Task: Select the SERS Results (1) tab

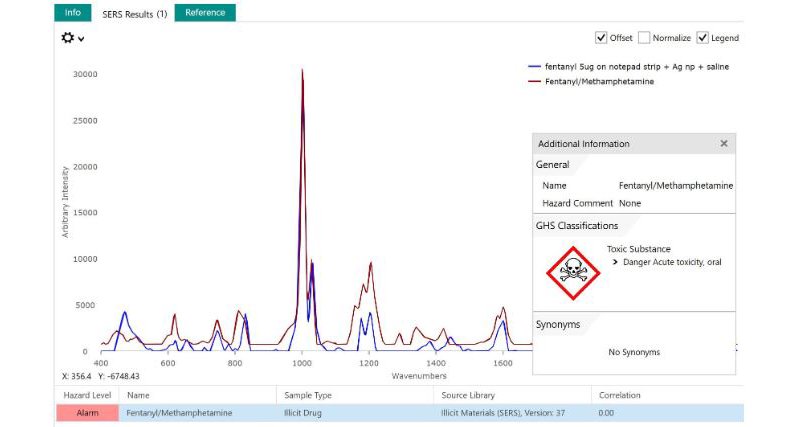Action: [x=135, y=14]
